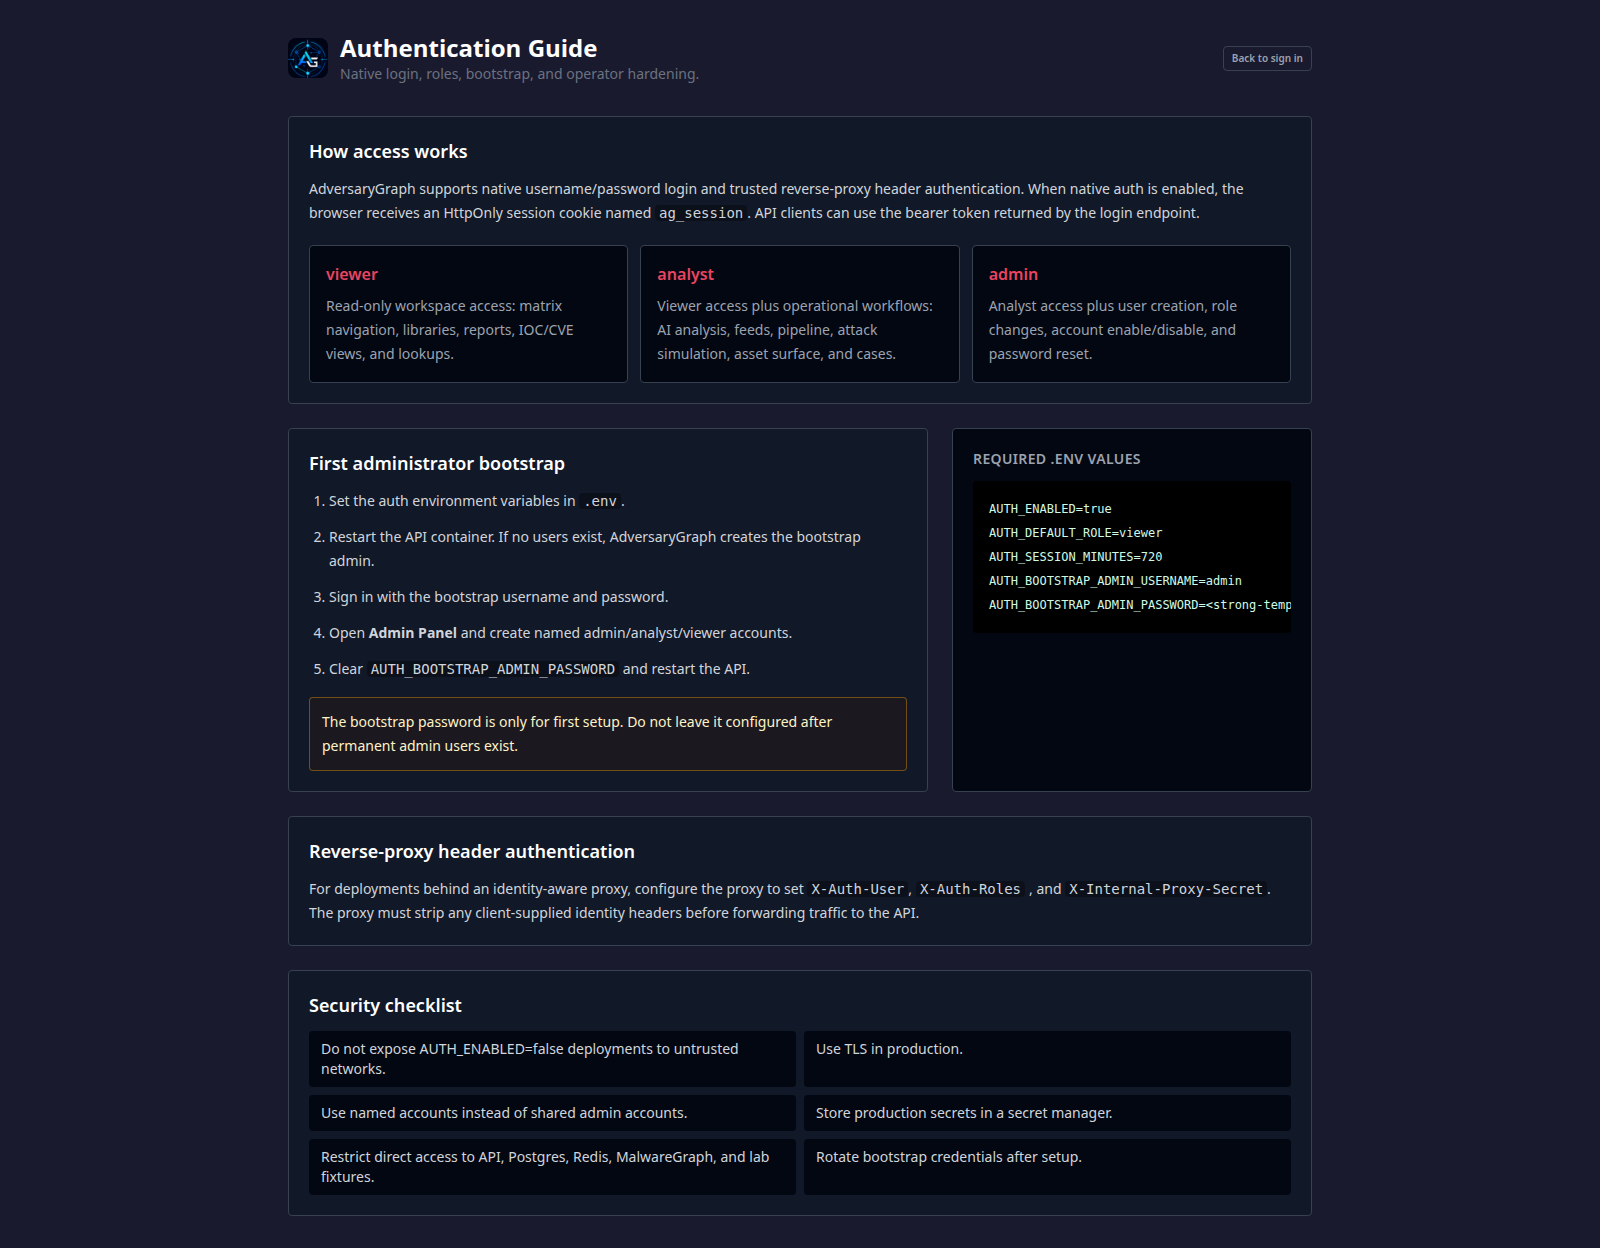
Task: Click checklist item 'Rotate bootstrap credentials after setup.'
Action: click(x=1047, y=1167)
